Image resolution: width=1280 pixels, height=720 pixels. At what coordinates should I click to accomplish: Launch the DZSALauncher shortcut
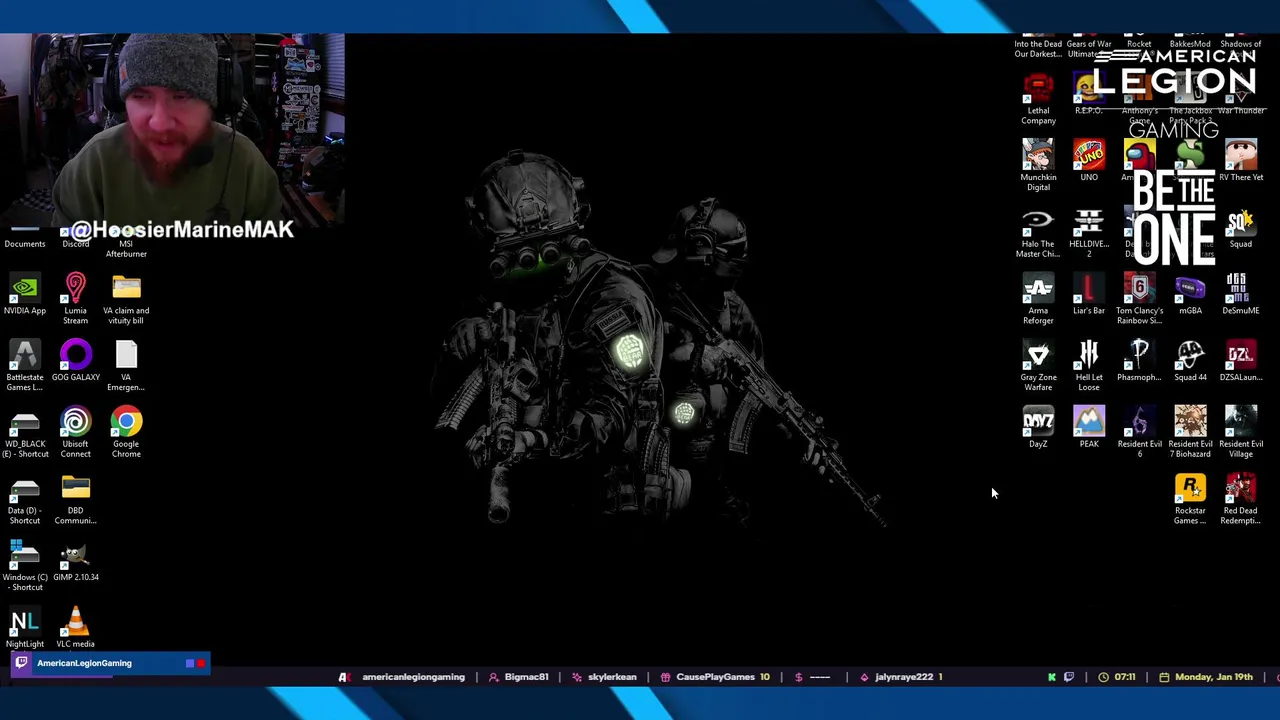click(1241, 360)
